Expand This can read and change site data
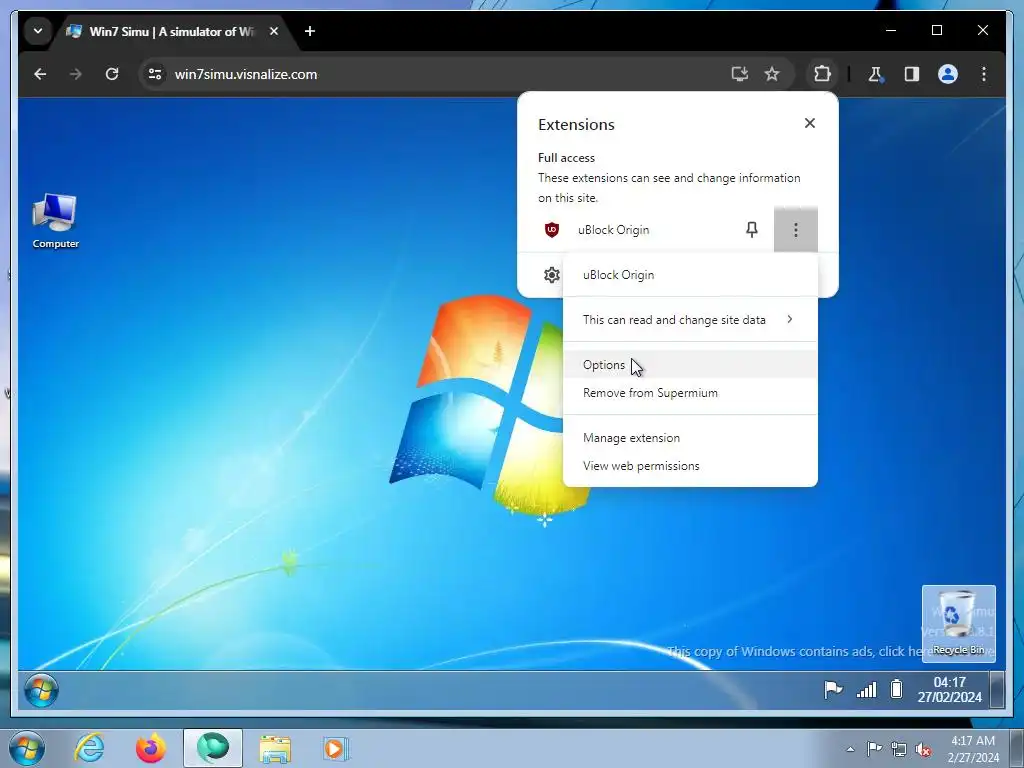 690,319
